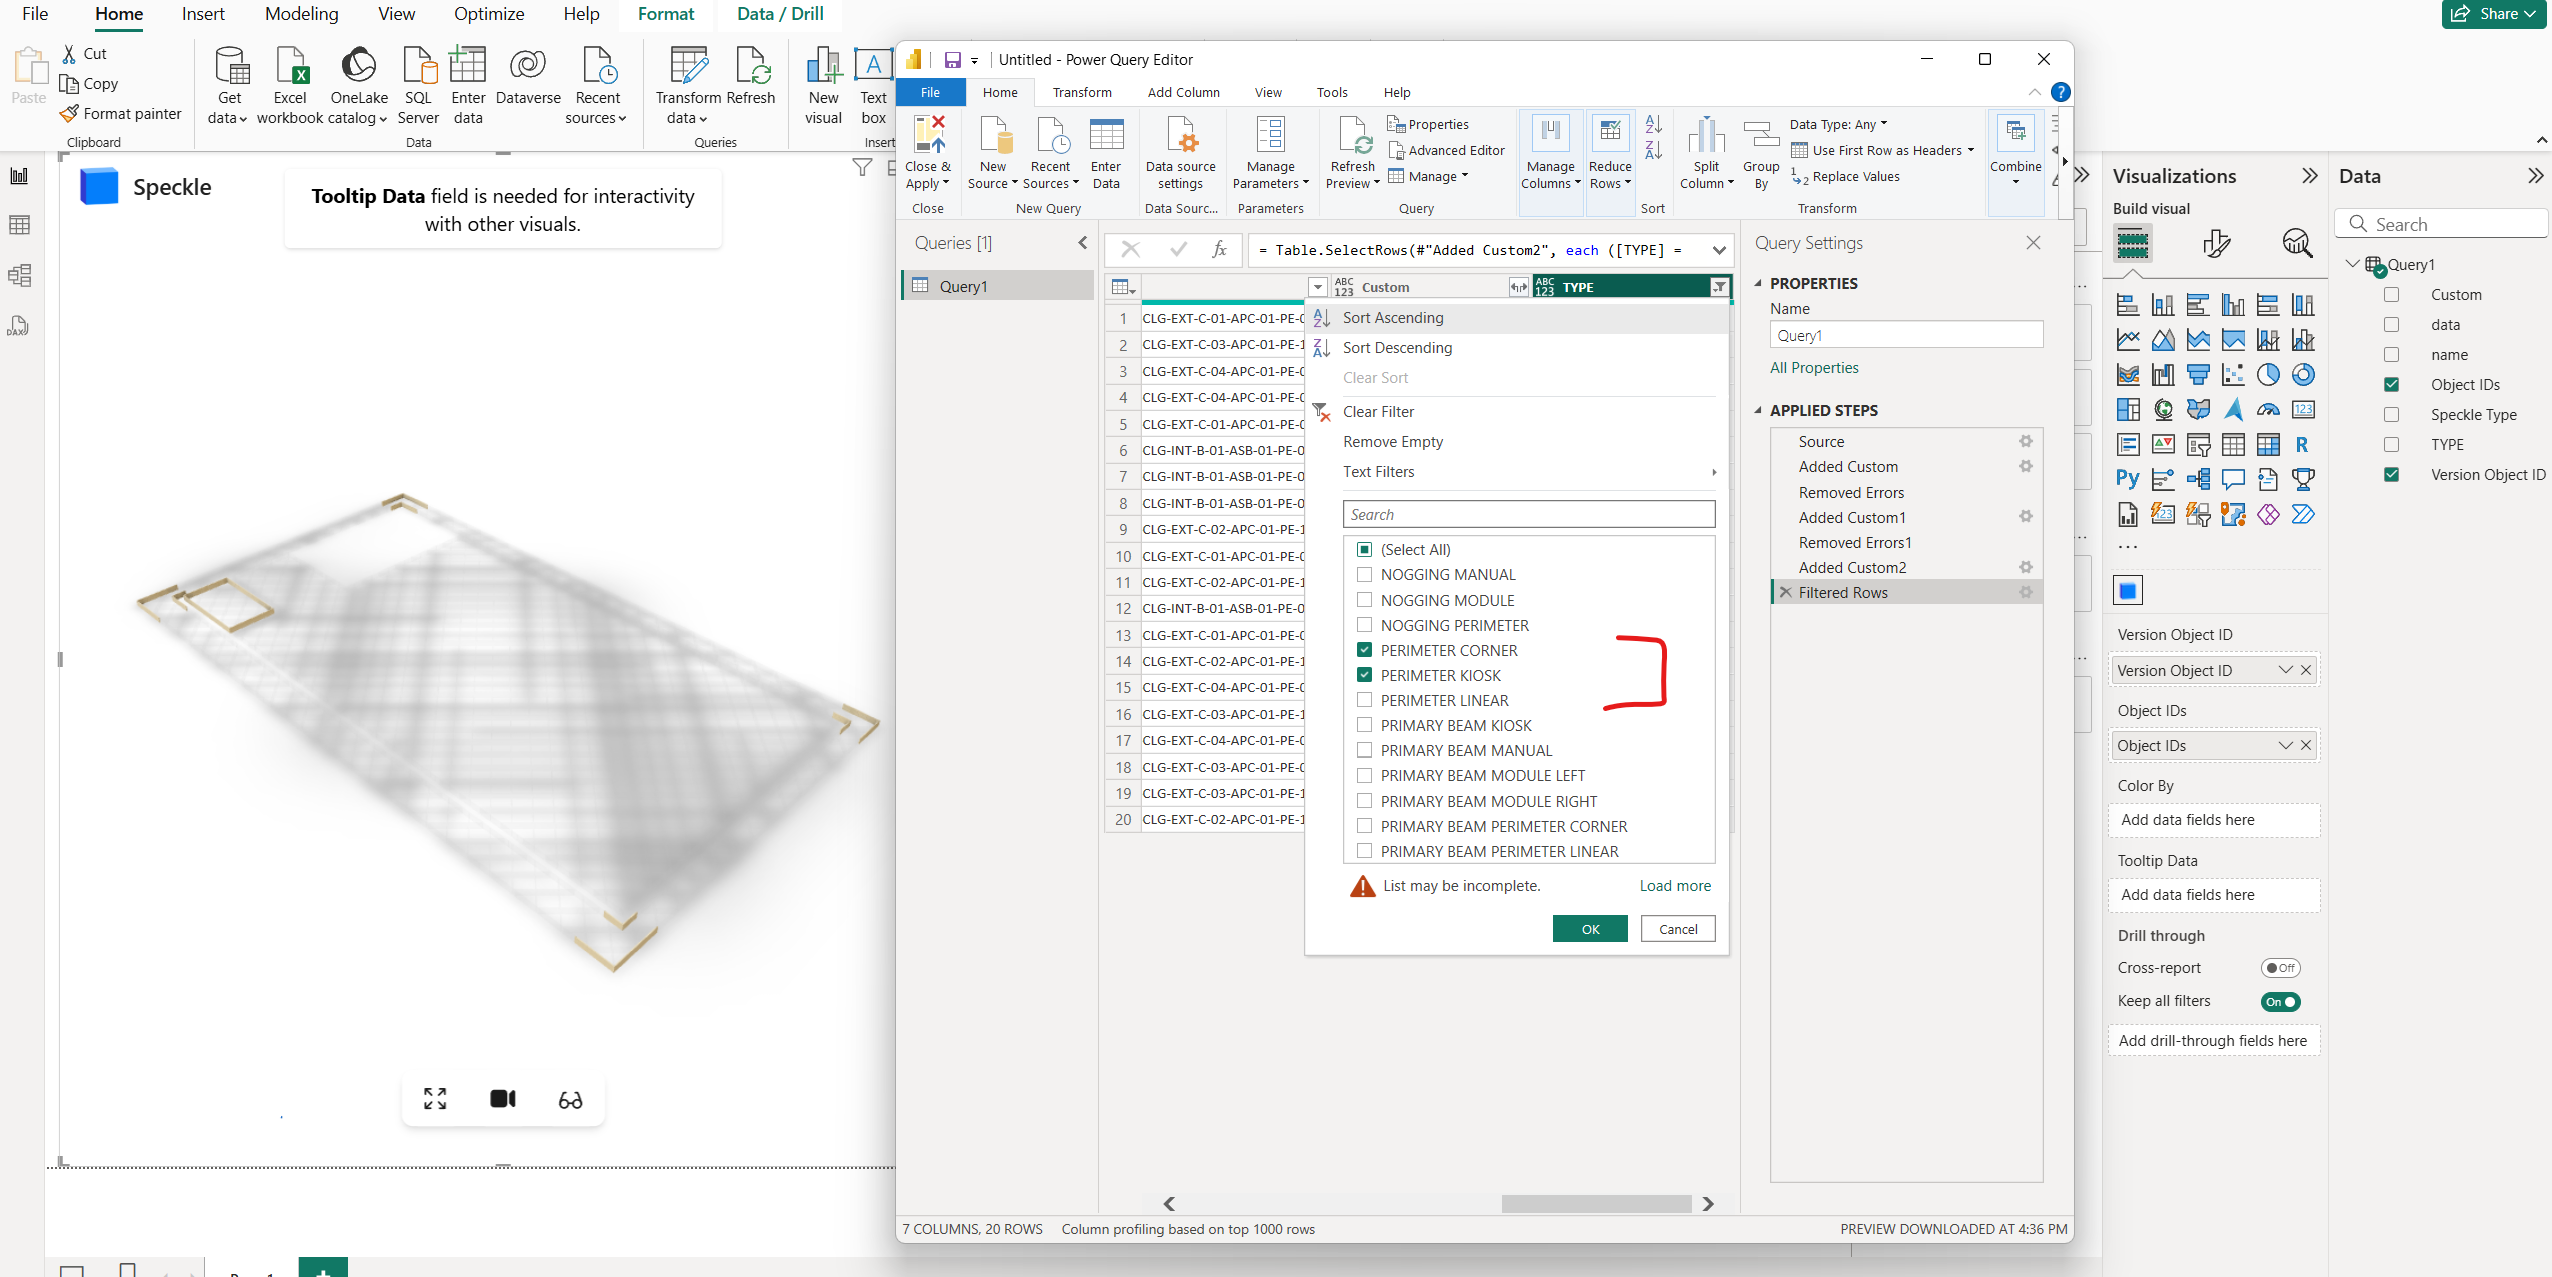Viewport: 2552px width, 1277px height.
Task: Check Speckle Type field in Data pane
Action: (x=2391, y=415)
